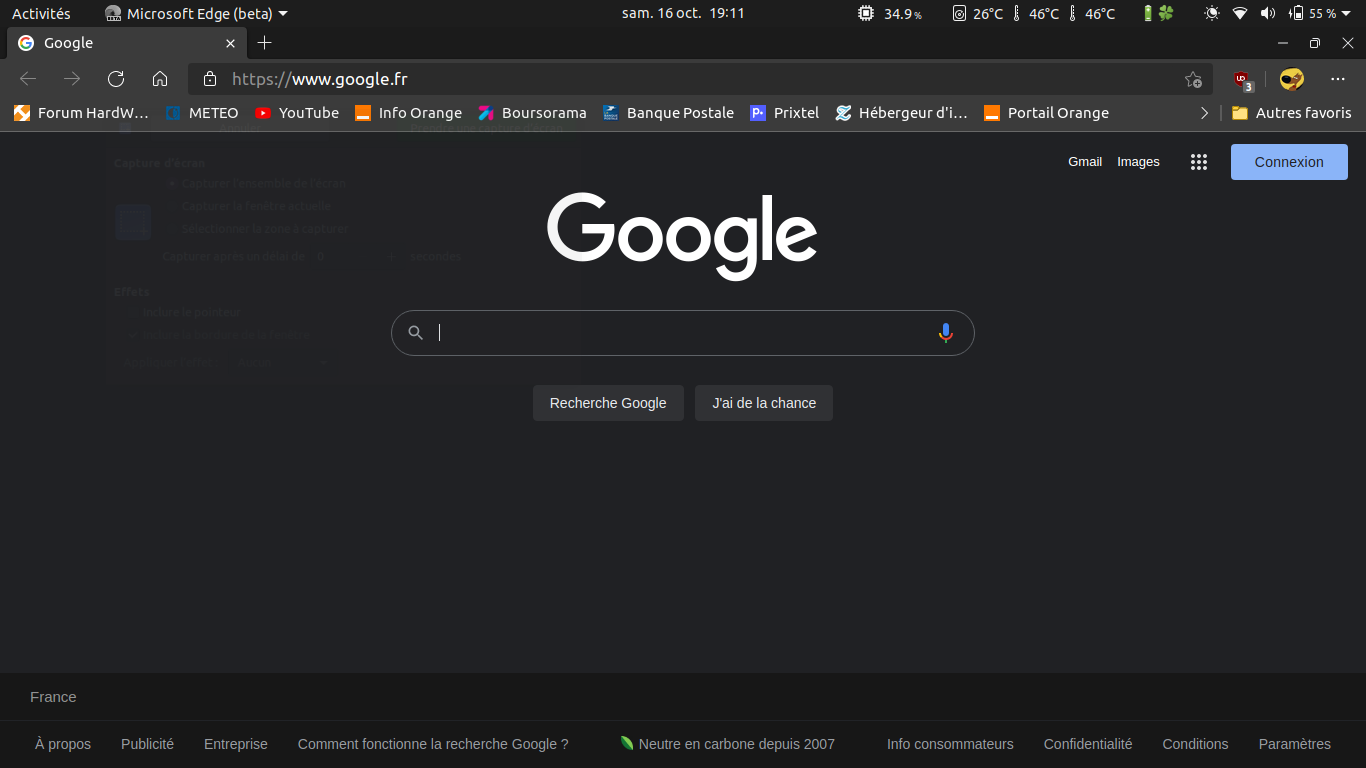The width and height of the screenshot is (1366, 768).
Task: View site information via the lock icon
Action: pos(209,79)
